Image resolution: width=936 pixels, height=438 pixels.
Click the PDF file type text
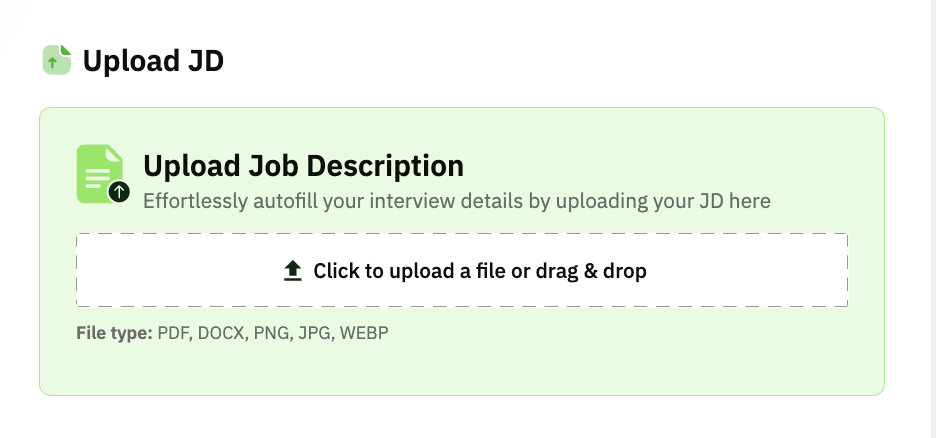point(174,332)
